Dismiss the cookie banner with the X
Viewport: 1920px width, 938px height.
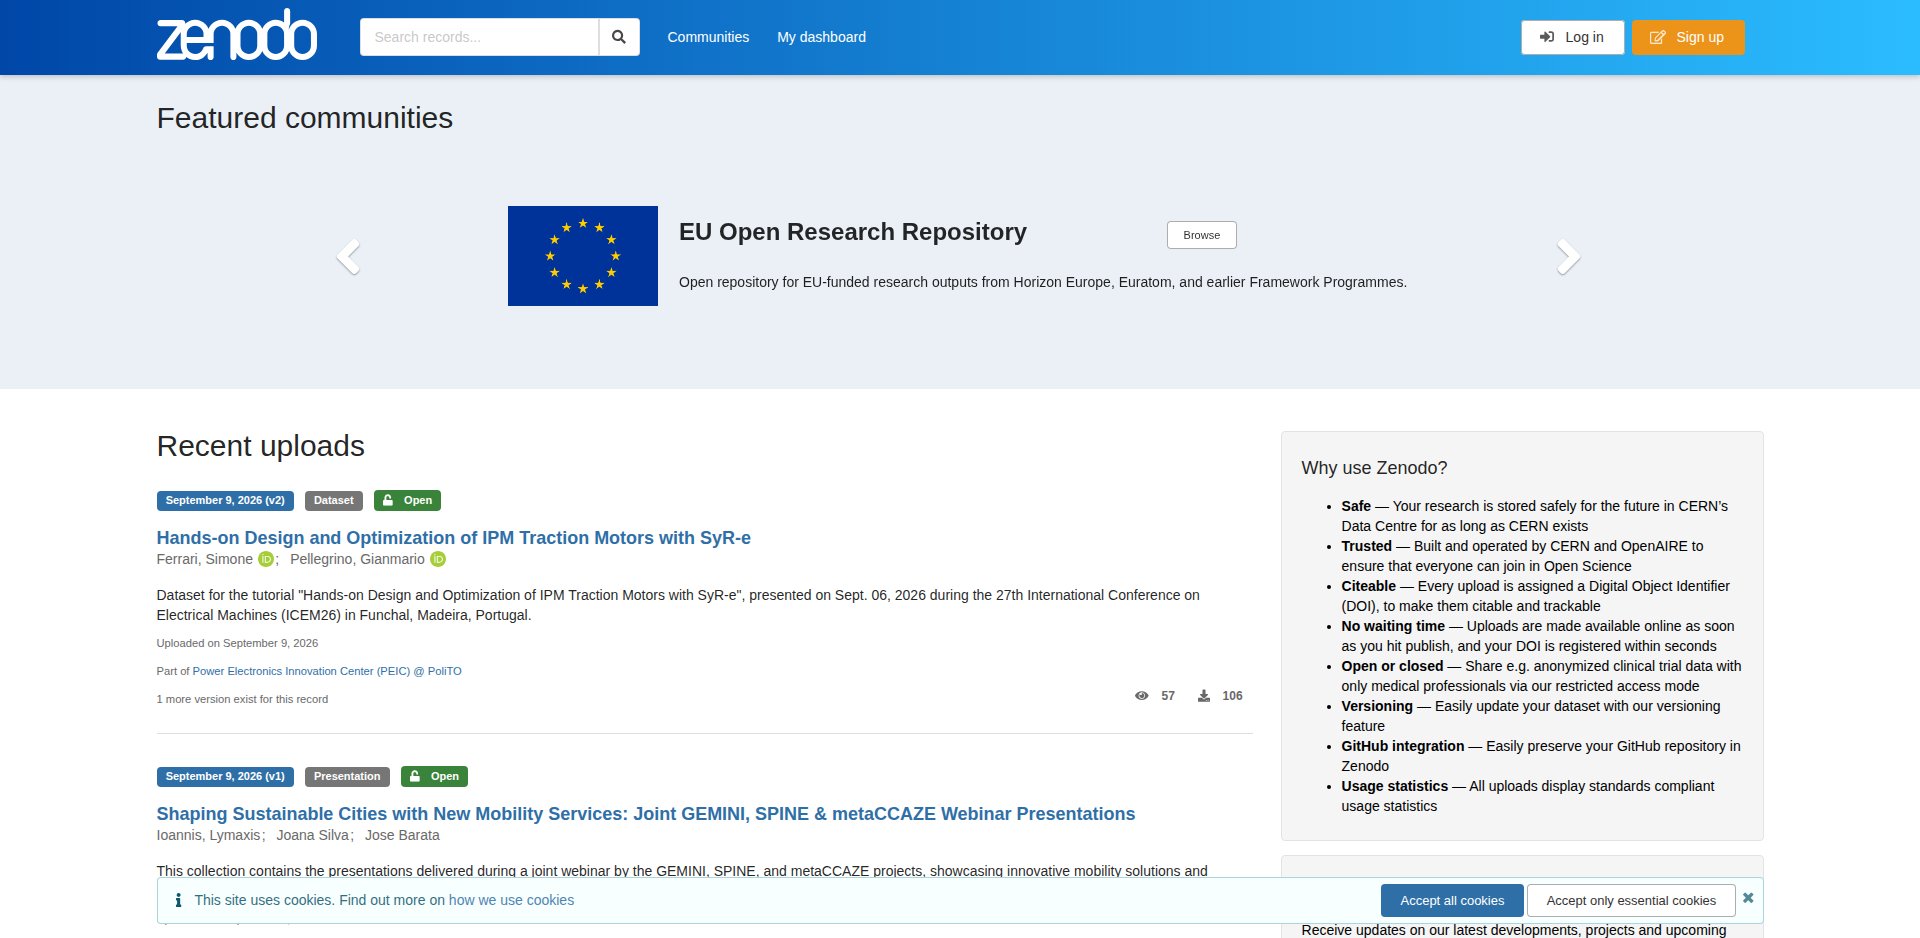point(1748,898)
